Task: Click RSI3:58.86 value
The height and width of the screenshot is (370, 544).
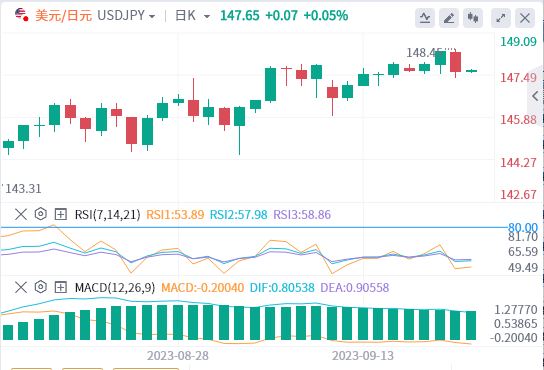Action: click(x=302, y=215)
